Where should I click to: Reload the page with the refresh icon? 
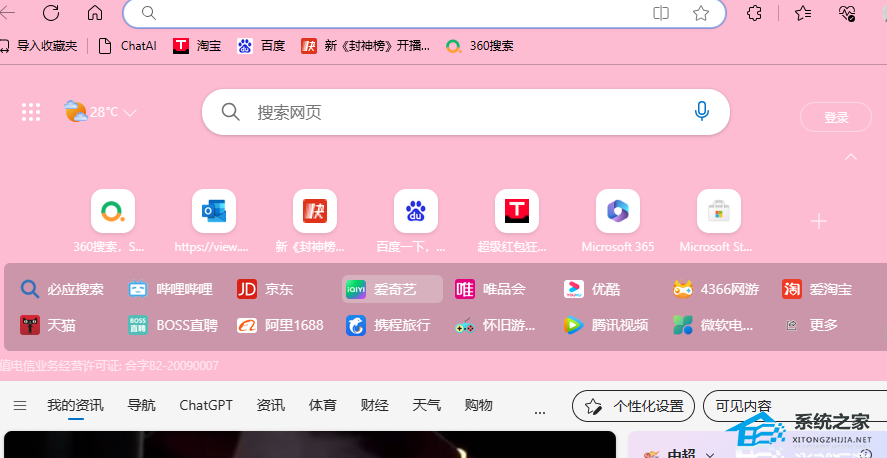51,12
